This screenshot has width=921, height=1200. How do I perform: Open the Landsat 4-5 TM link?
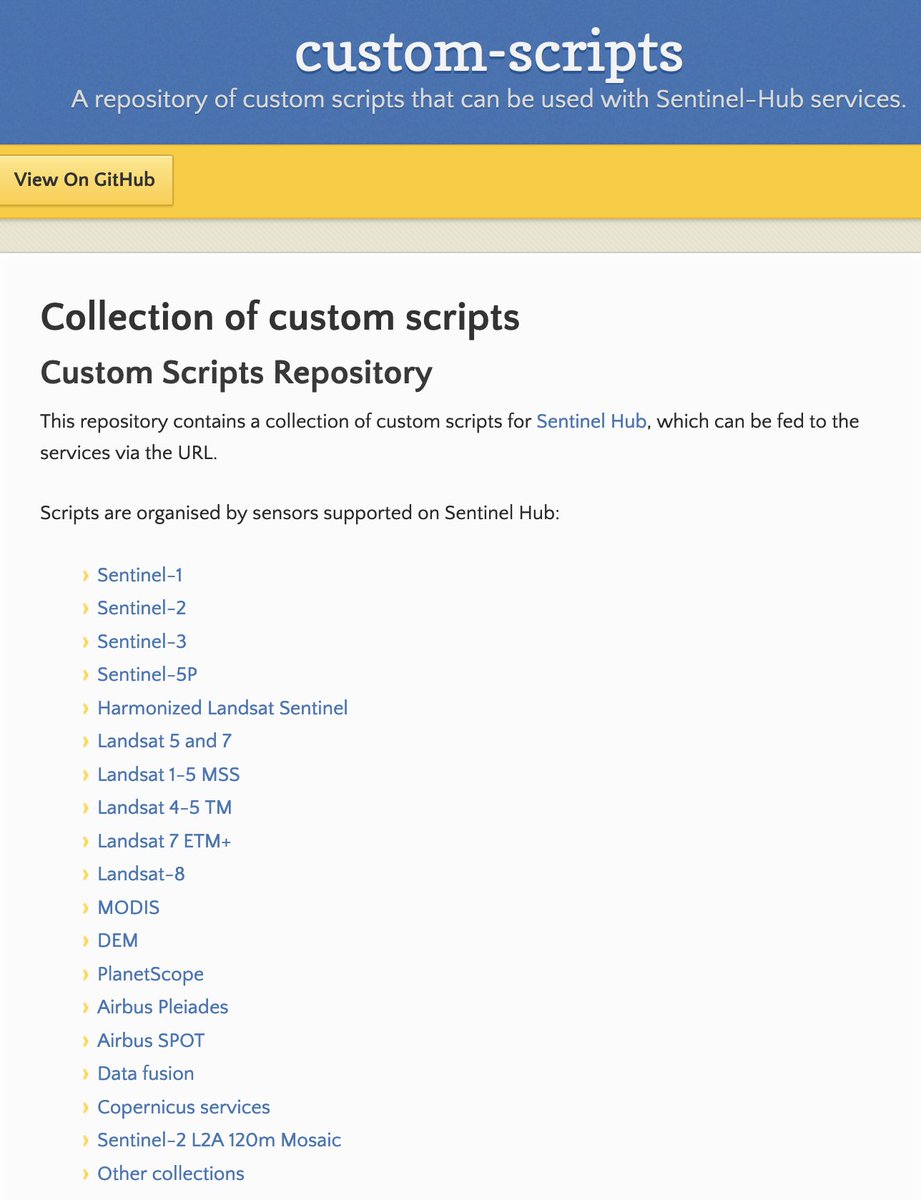164,807
